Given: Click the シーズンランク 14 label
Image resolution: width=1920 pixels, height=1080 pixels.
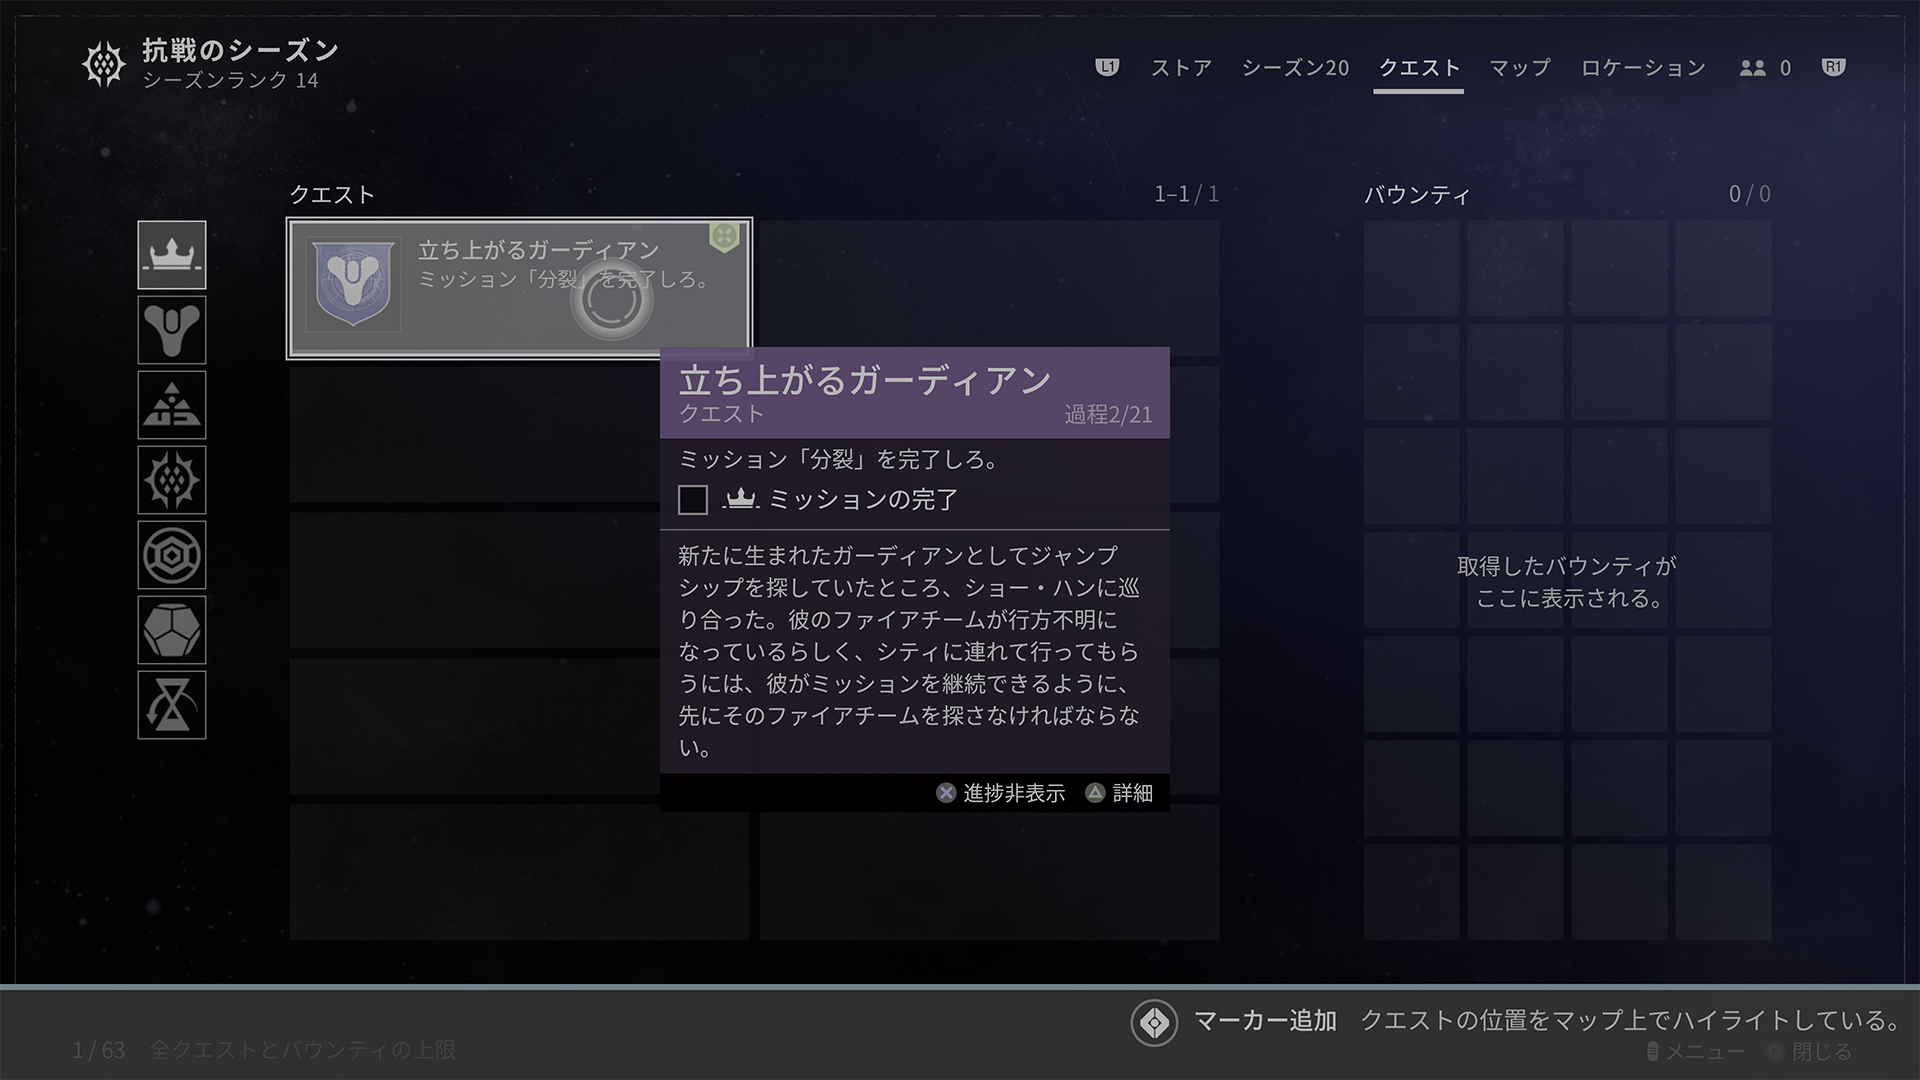Looking at the screenshot, I should click(x=230, y=80).
